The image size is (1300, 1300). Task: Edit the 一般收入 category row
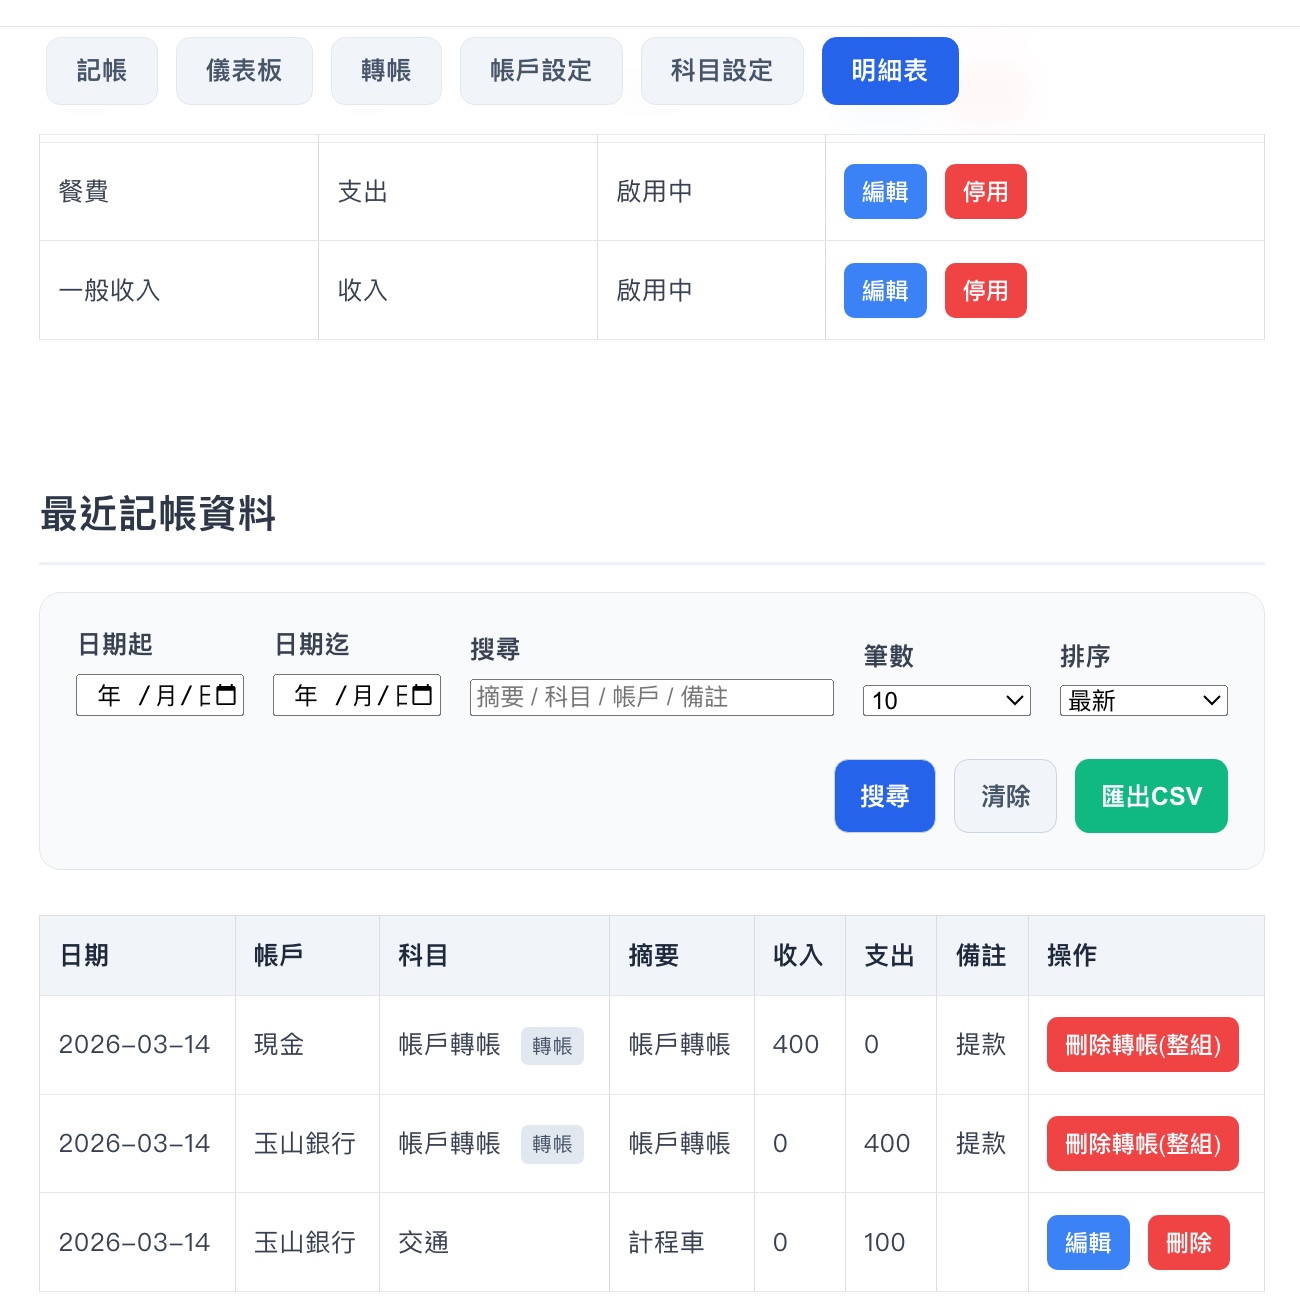tap(885, 290)
